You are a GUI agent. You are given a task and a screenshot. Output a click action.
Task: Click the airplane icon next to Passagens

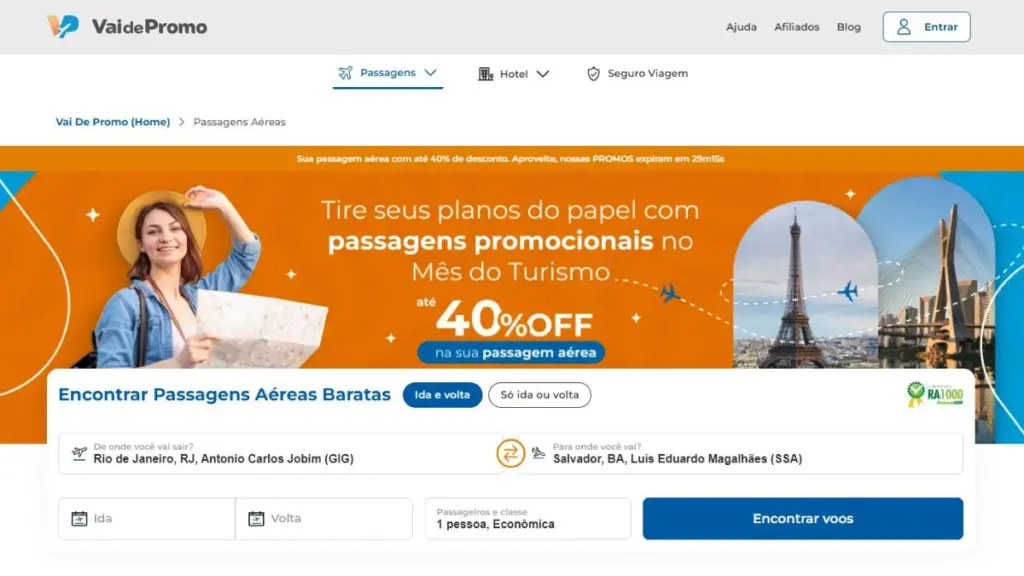345,72
